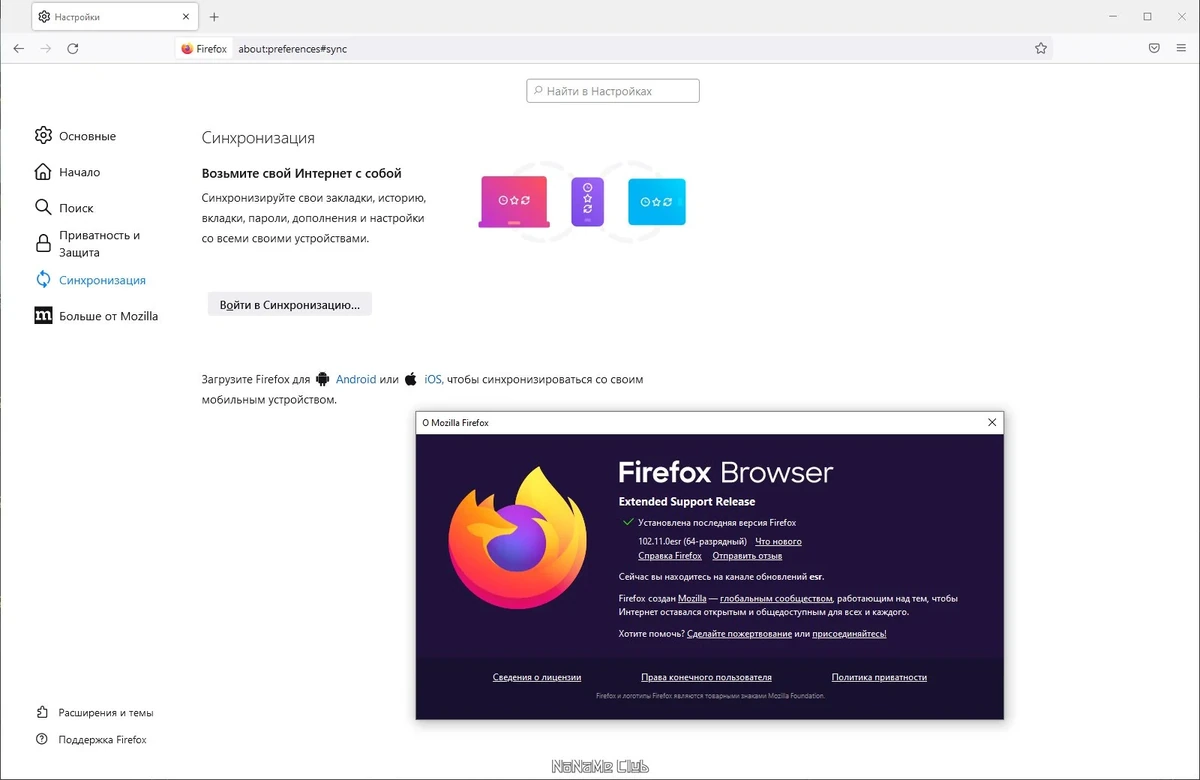
Task: Open a new tab with plus icon
Action: 214,17
